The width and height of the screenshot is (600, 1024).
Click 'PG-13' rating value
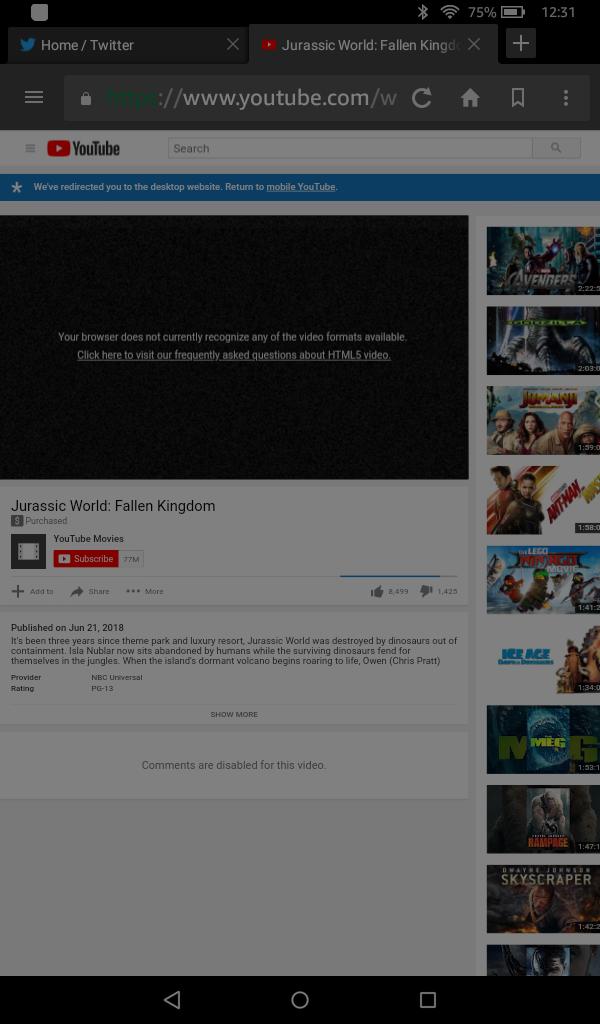[x=103, y=688]
